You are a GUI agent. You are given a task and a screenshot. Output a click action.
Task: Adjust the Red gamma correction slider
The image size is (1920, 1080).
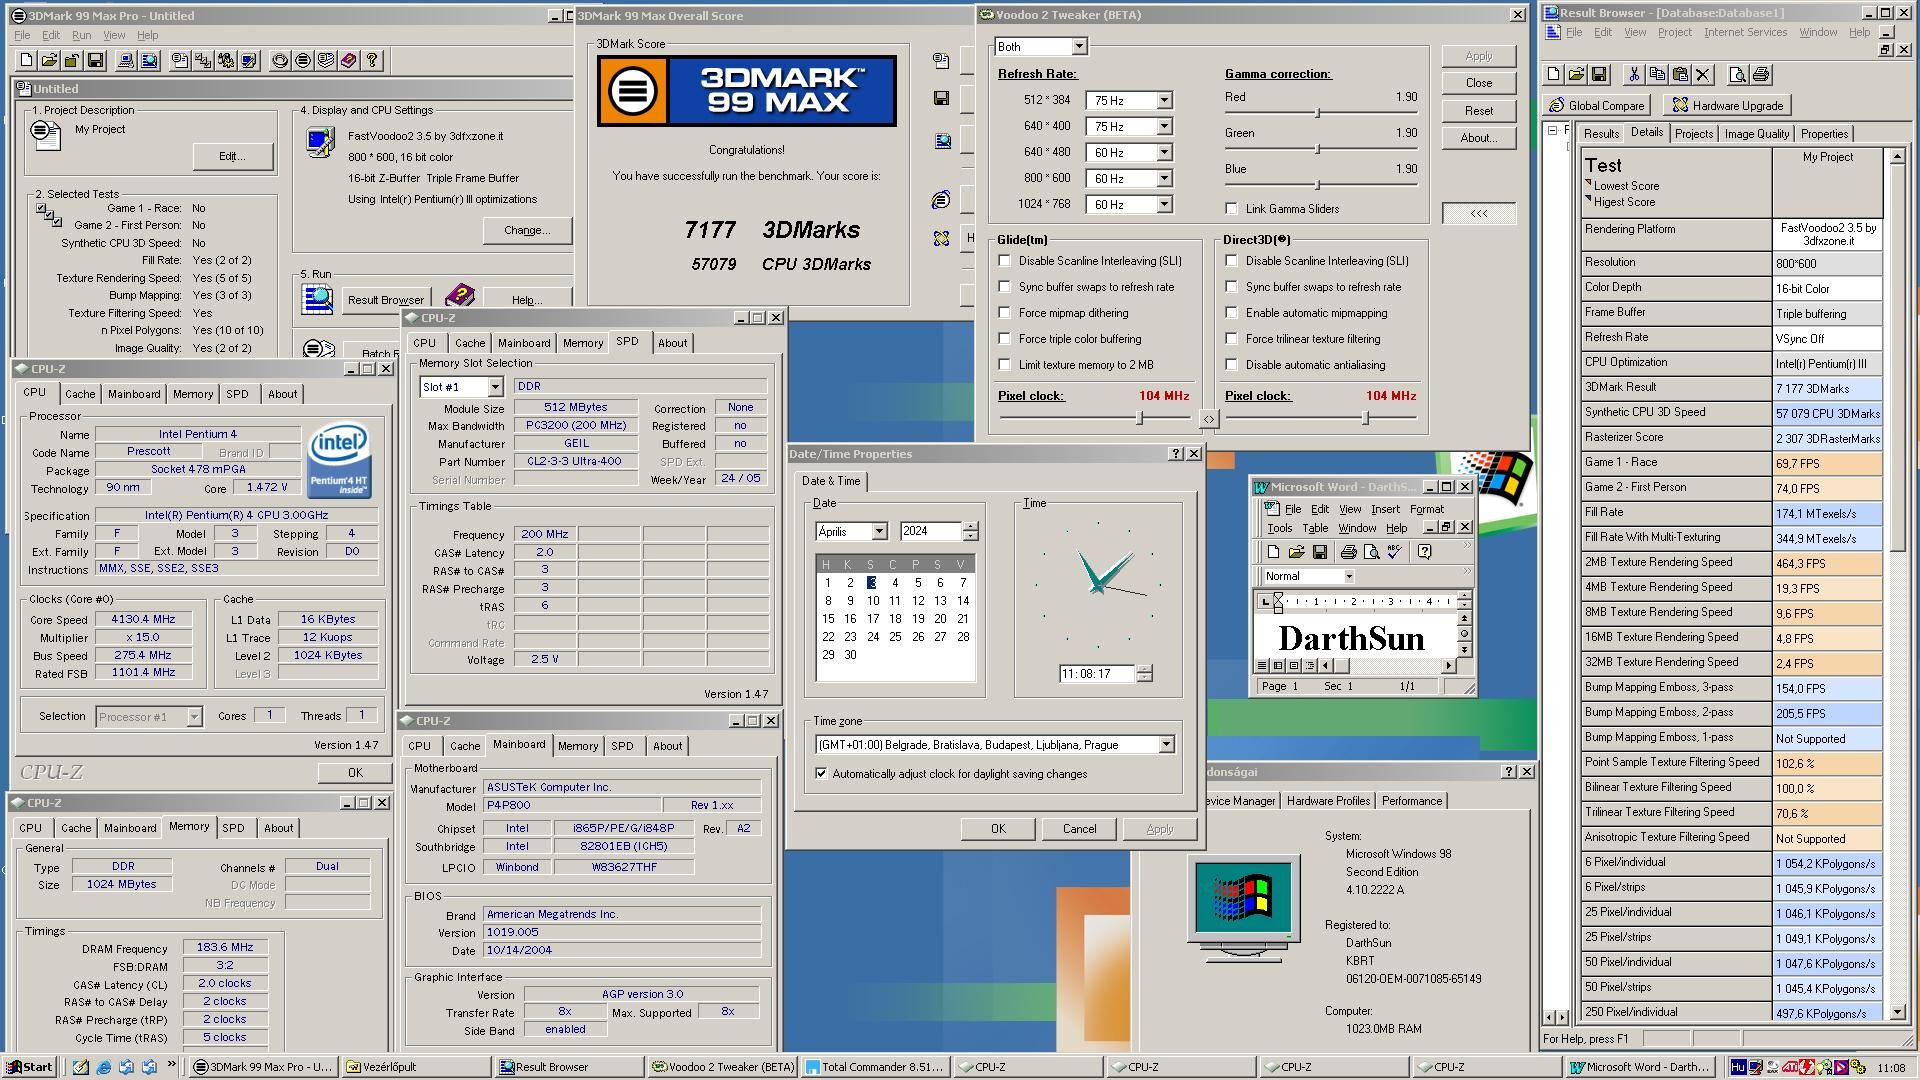point(1317,113)
